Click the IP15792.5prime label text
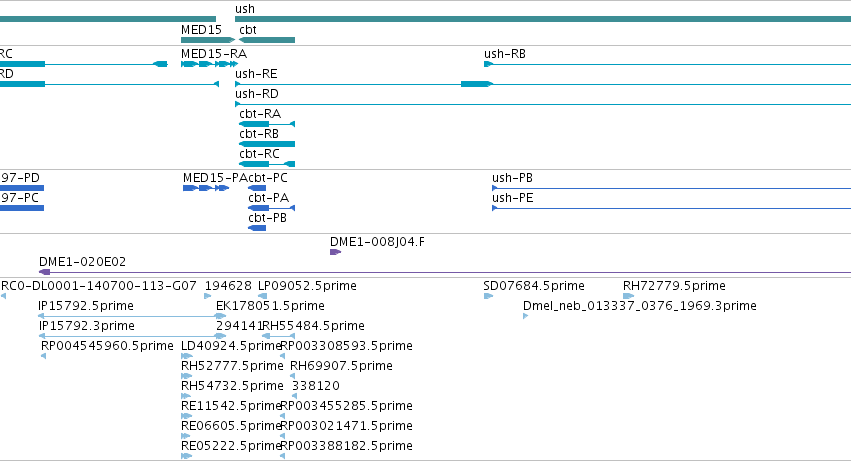Viewport: 851px width, 461px height. (x=86, y=306)
